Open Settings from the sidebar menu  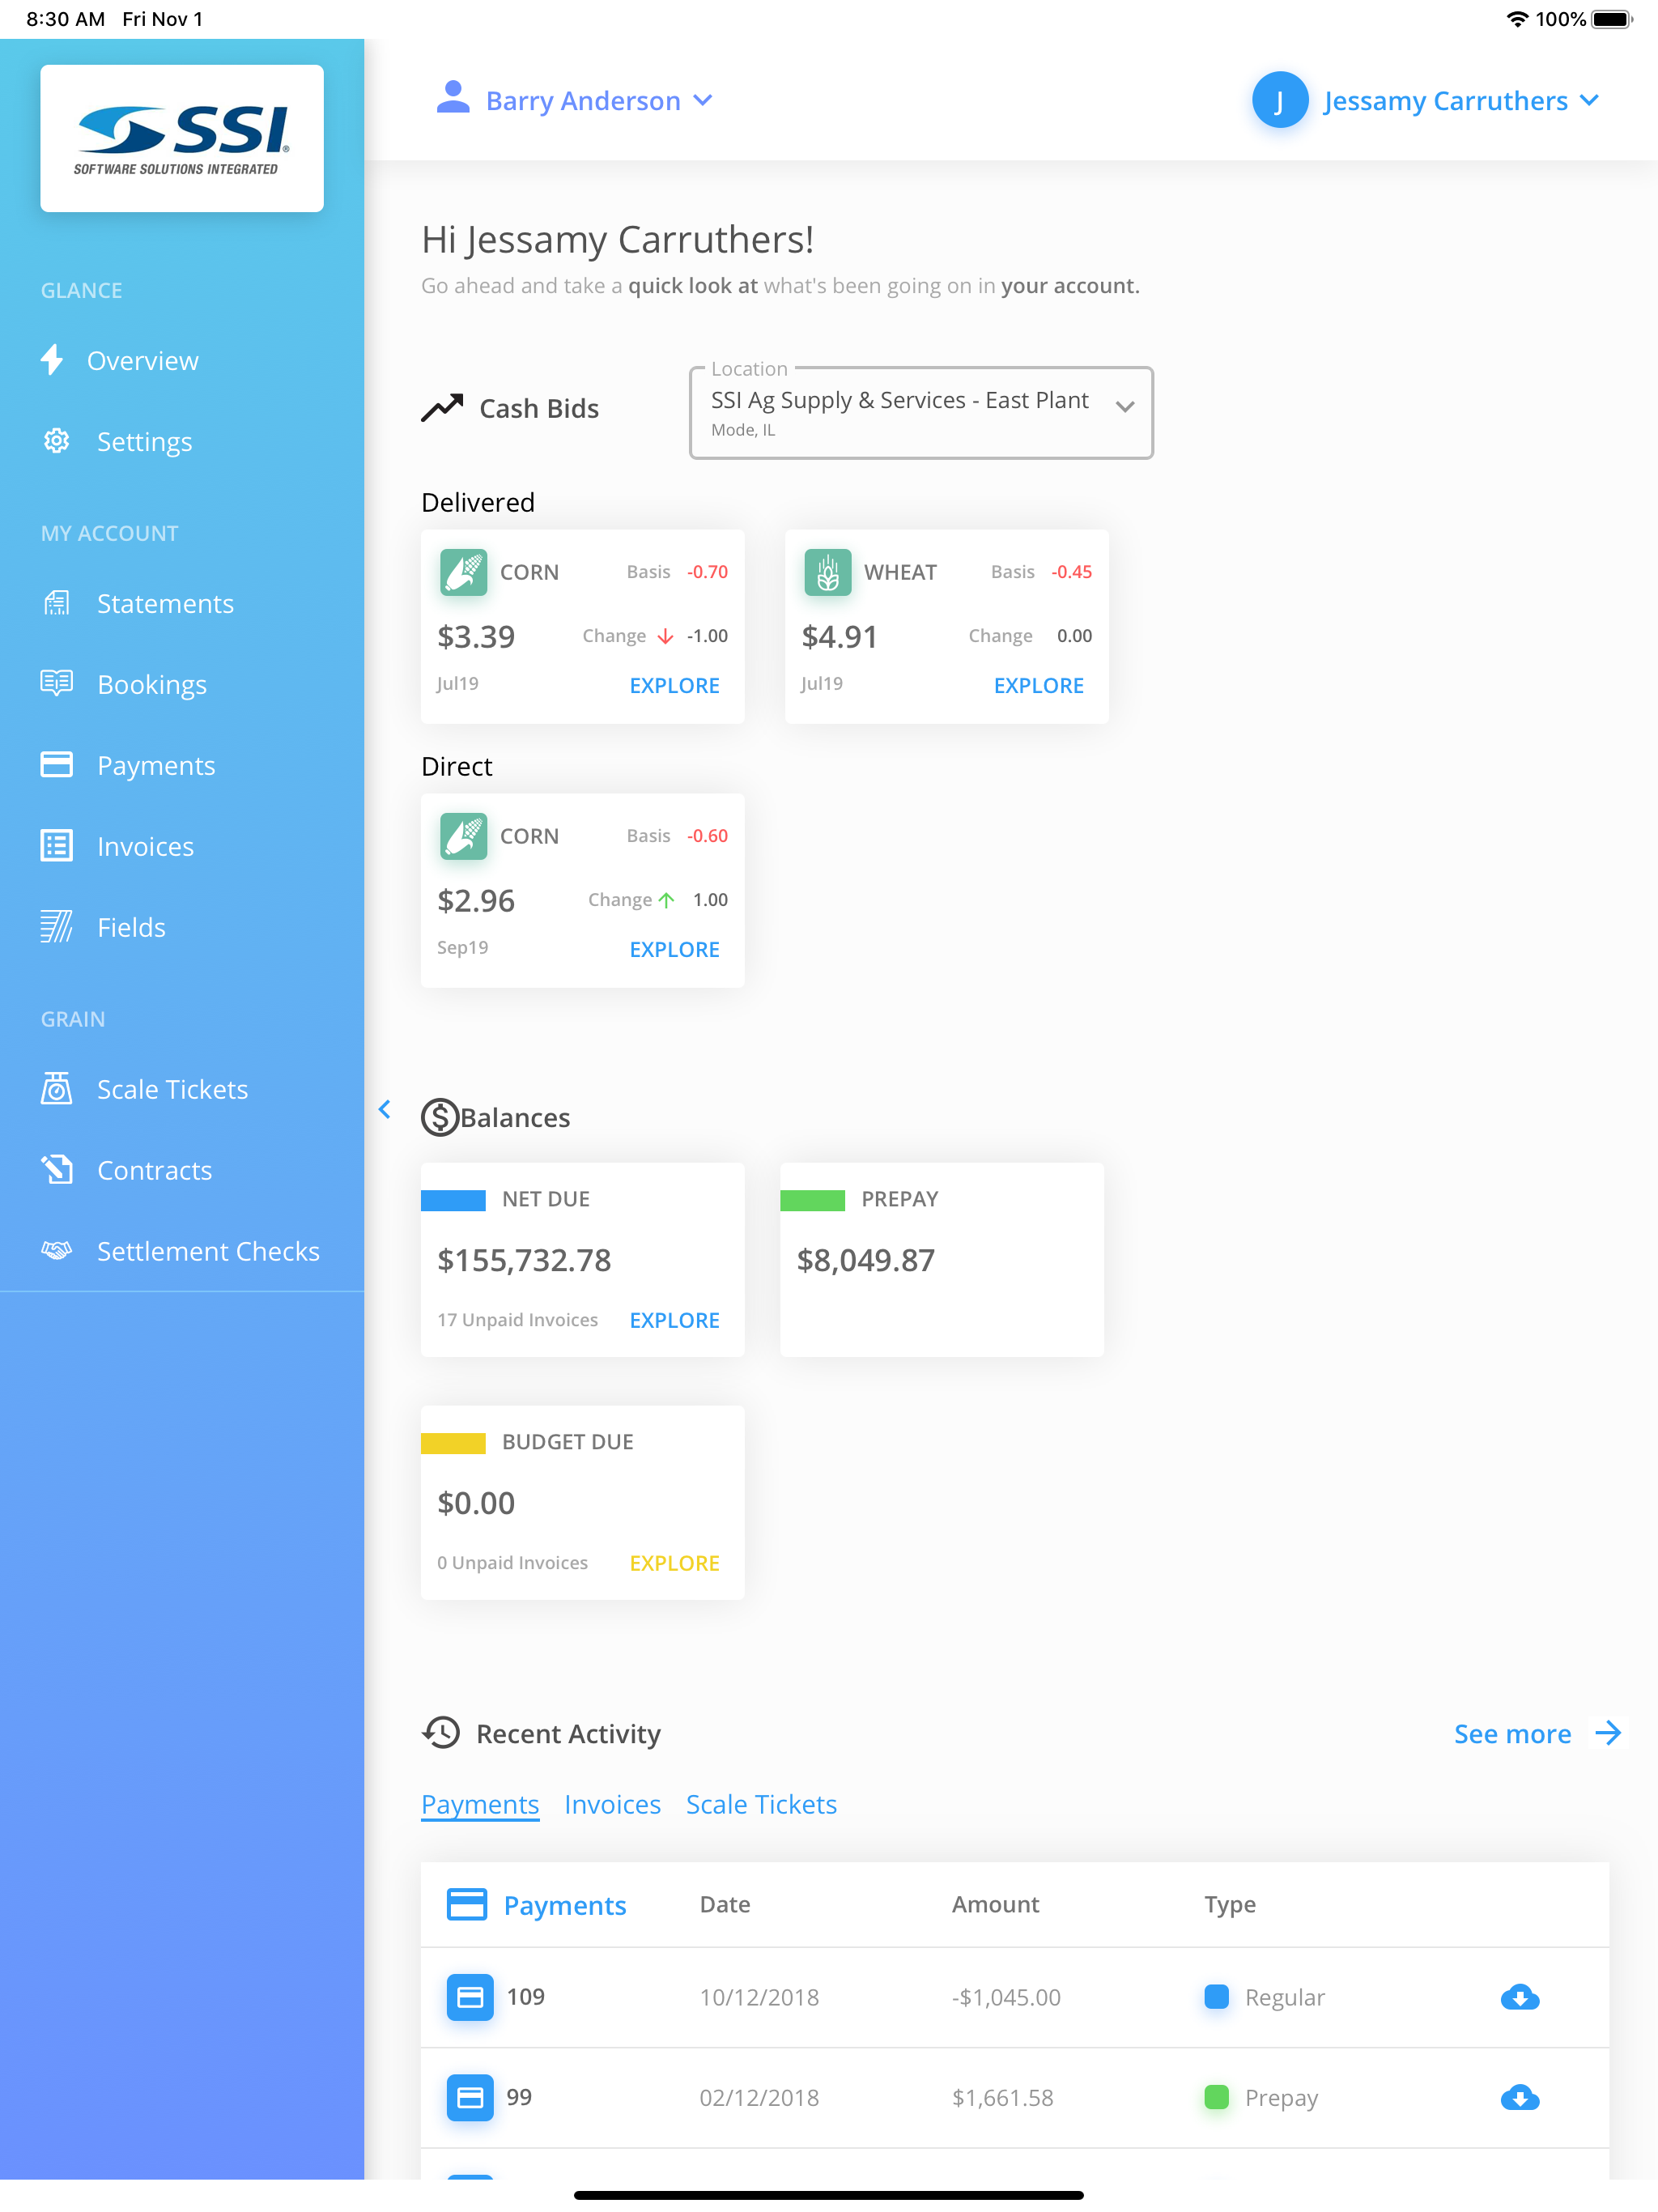coord(144,442)
